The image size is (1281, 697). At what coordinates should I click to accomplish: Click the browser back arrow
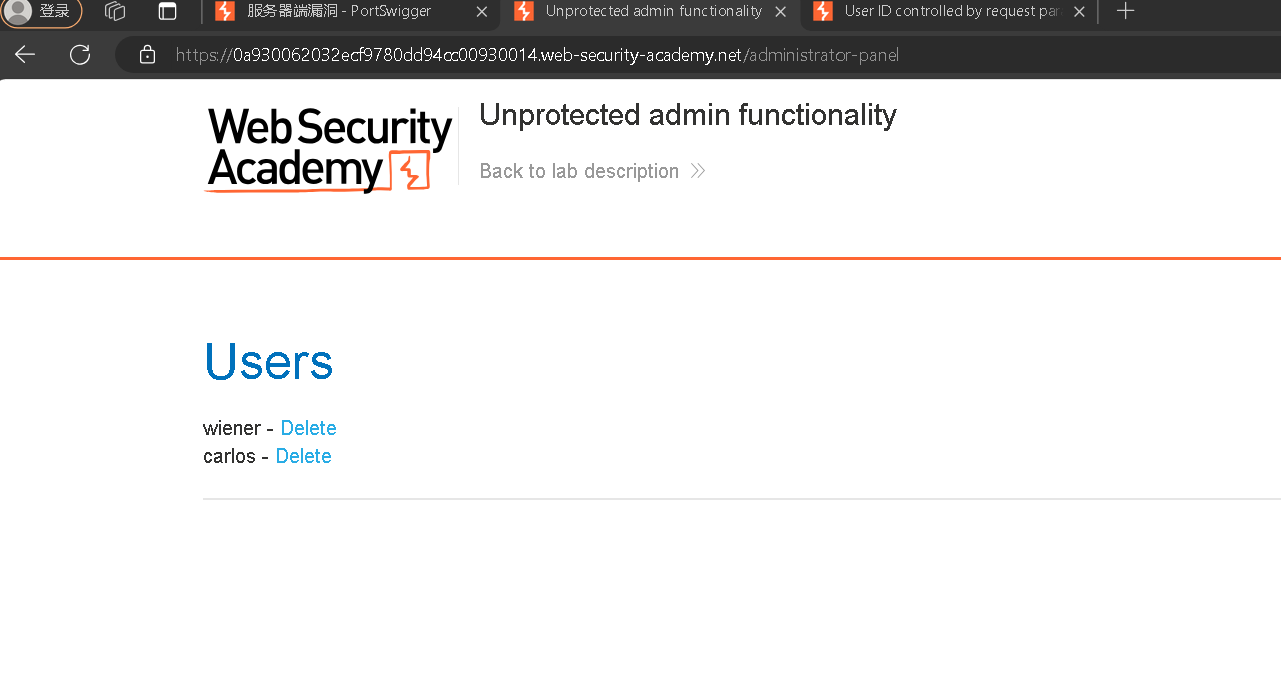(x=25, y=54)
